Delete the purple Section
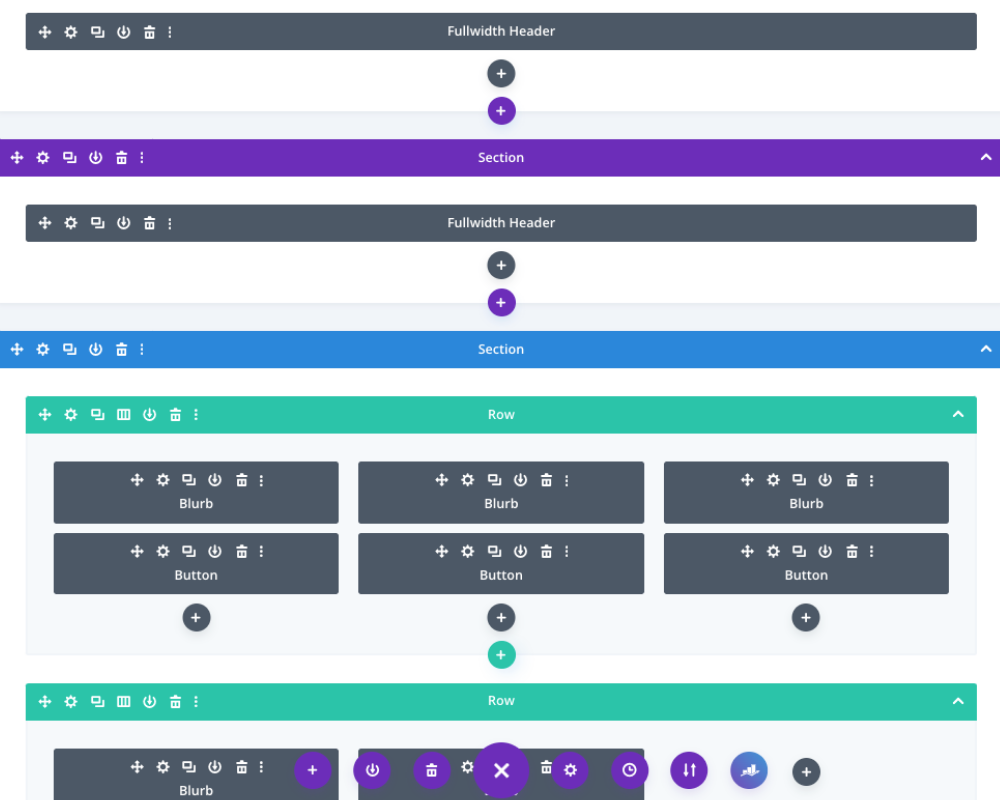1000x800 pixels. 121,158
